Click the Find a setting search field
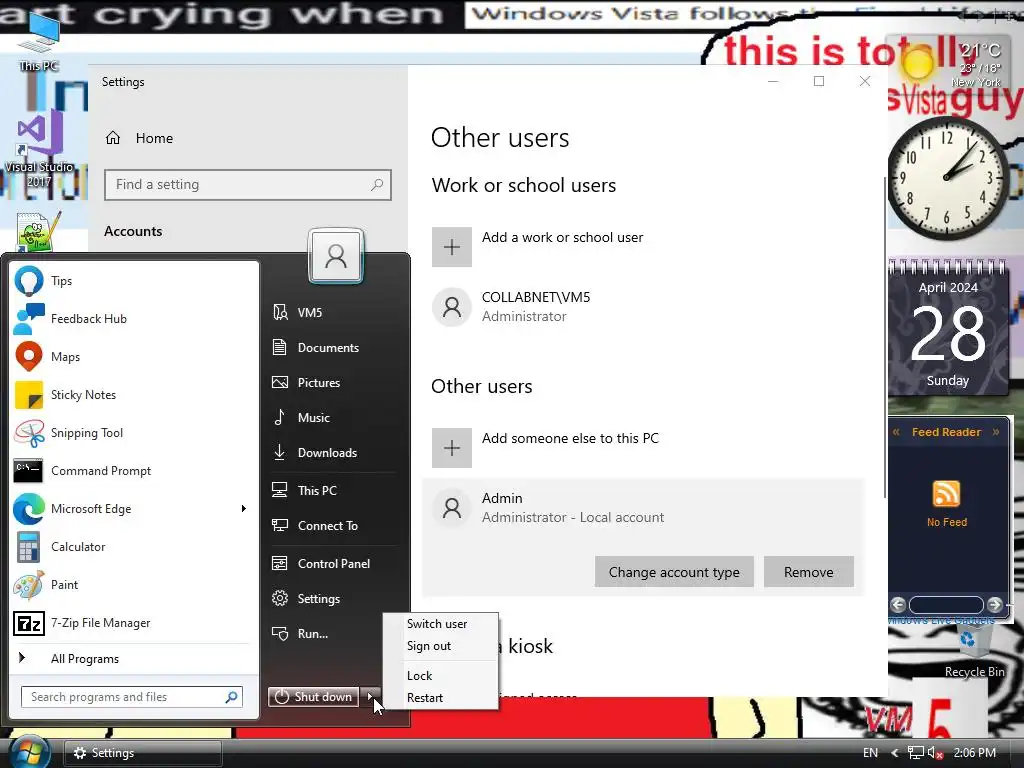 pyautogui.click(x=248, y=185)
